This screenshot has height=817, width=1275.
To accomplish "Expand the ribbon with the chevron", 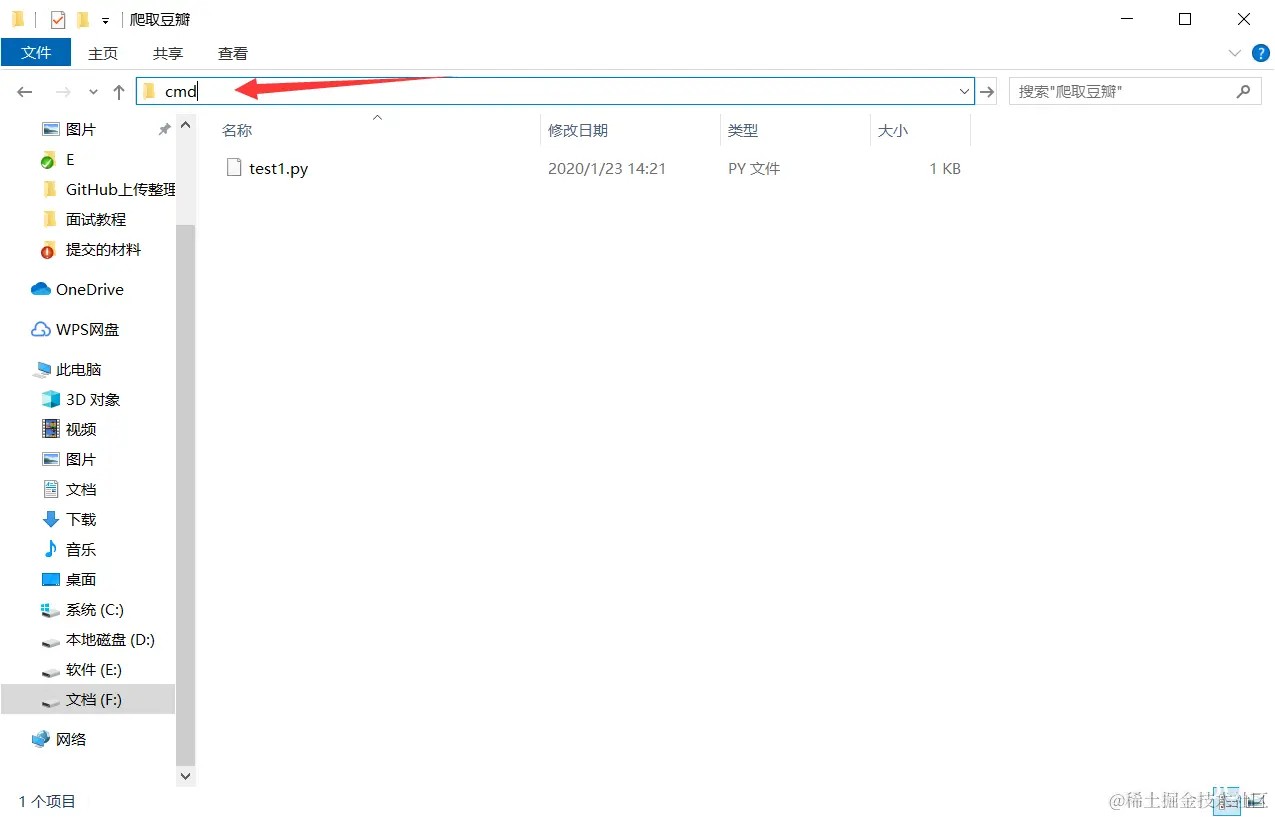I will (1234, 53).
